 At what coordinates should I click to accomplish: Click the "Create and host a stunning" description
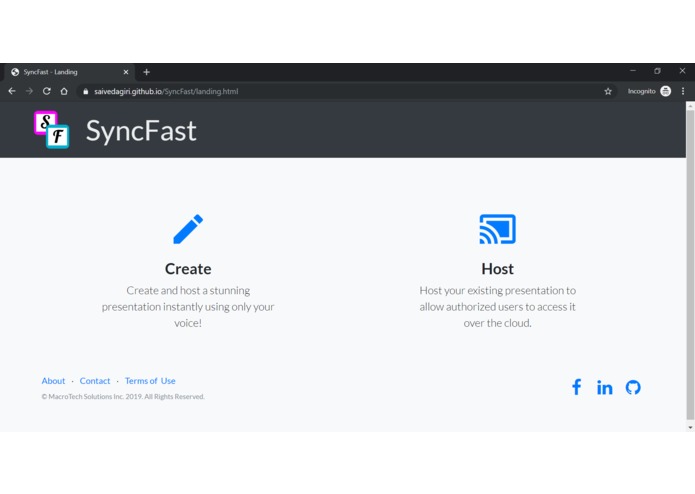[188, 307]
